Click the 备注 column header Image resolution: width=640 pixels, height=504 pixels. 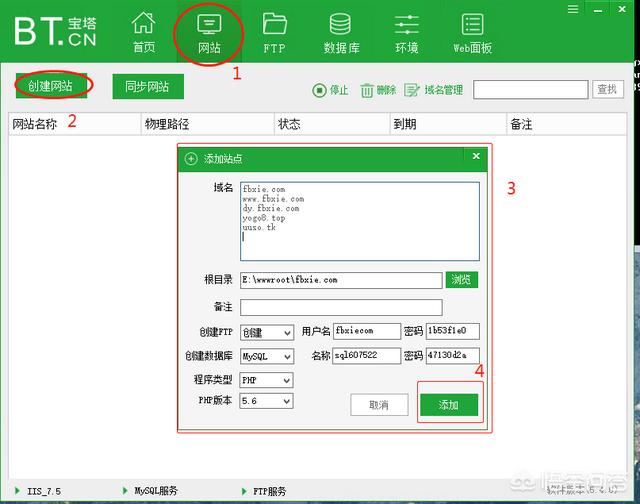click(567, 124)
